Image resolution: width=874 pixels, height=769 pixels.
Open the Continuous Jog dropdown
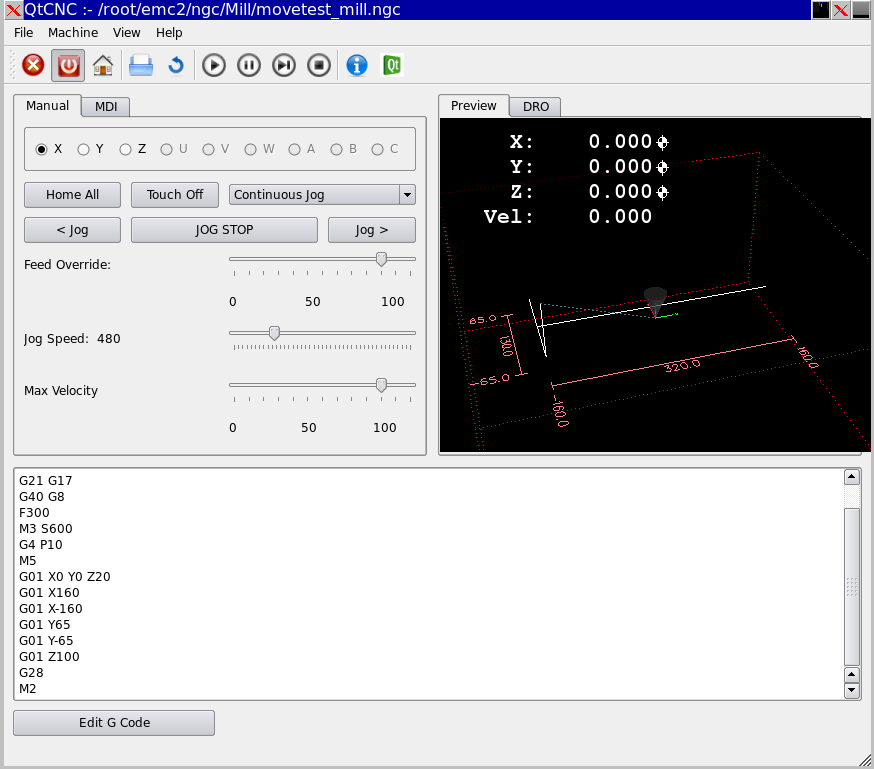point(322,195)
